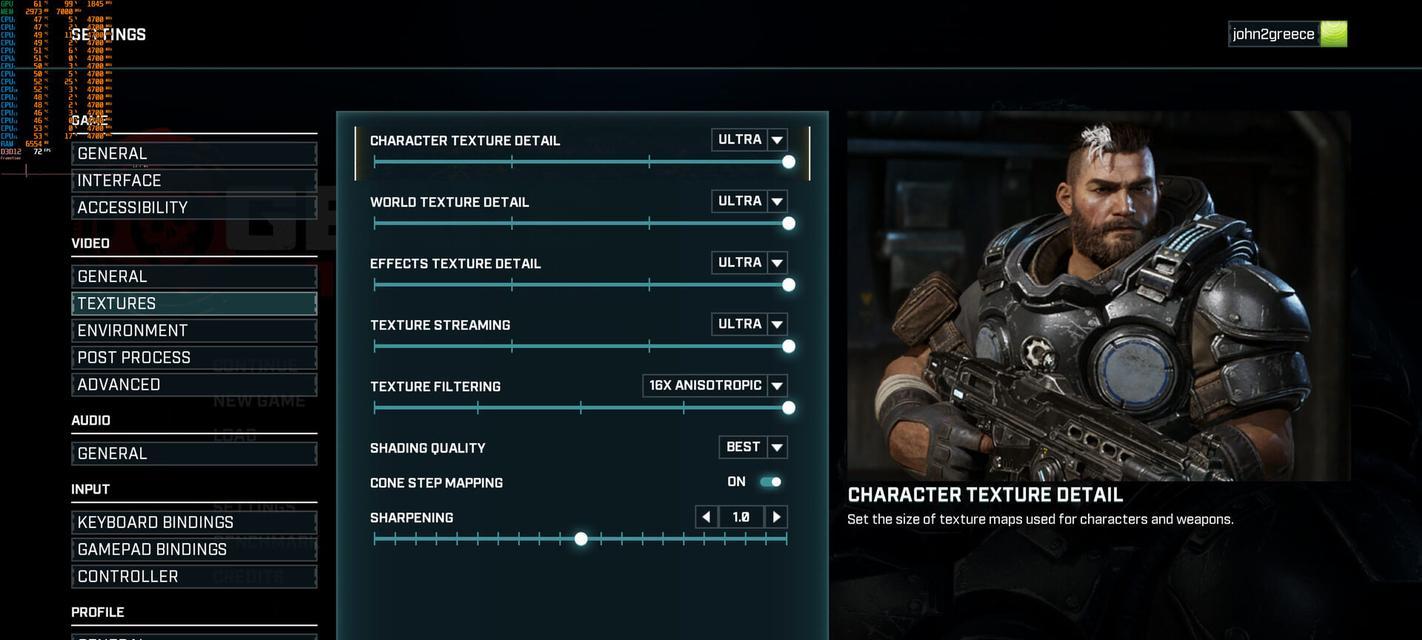The width and height of the screenshot is (1422, 640).
Task: Increase Sharpening with the right arrow
Action: coord(776,517)
